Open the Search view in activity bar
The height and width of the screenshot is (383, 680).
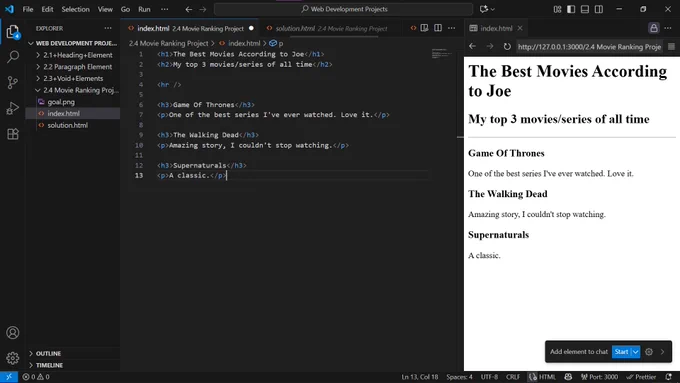[13, 57]
